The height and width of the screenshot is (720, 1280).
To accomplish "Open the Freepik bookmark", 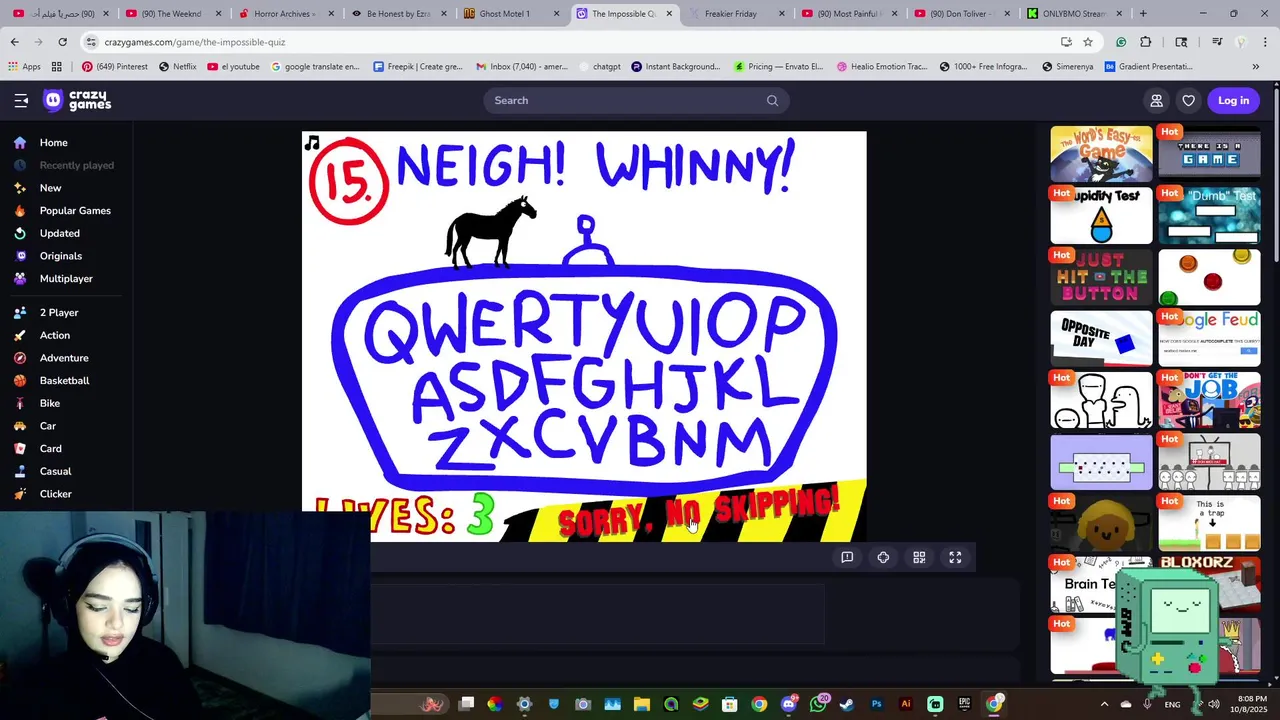I will point(418,67).
